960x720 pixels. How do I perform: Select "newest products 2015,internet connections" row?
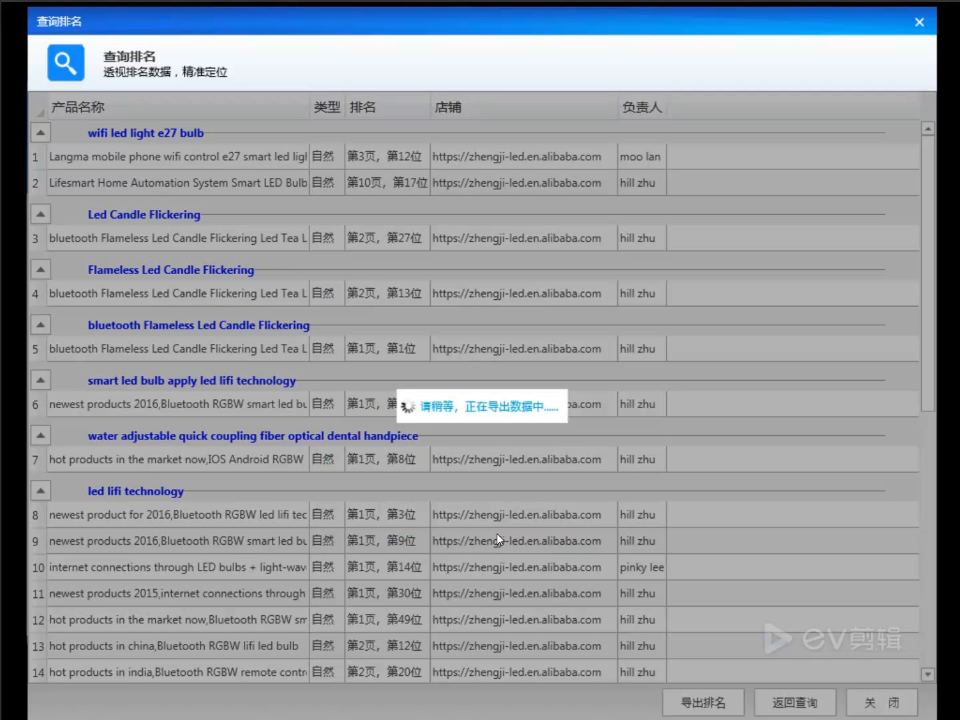coord(475,593)
